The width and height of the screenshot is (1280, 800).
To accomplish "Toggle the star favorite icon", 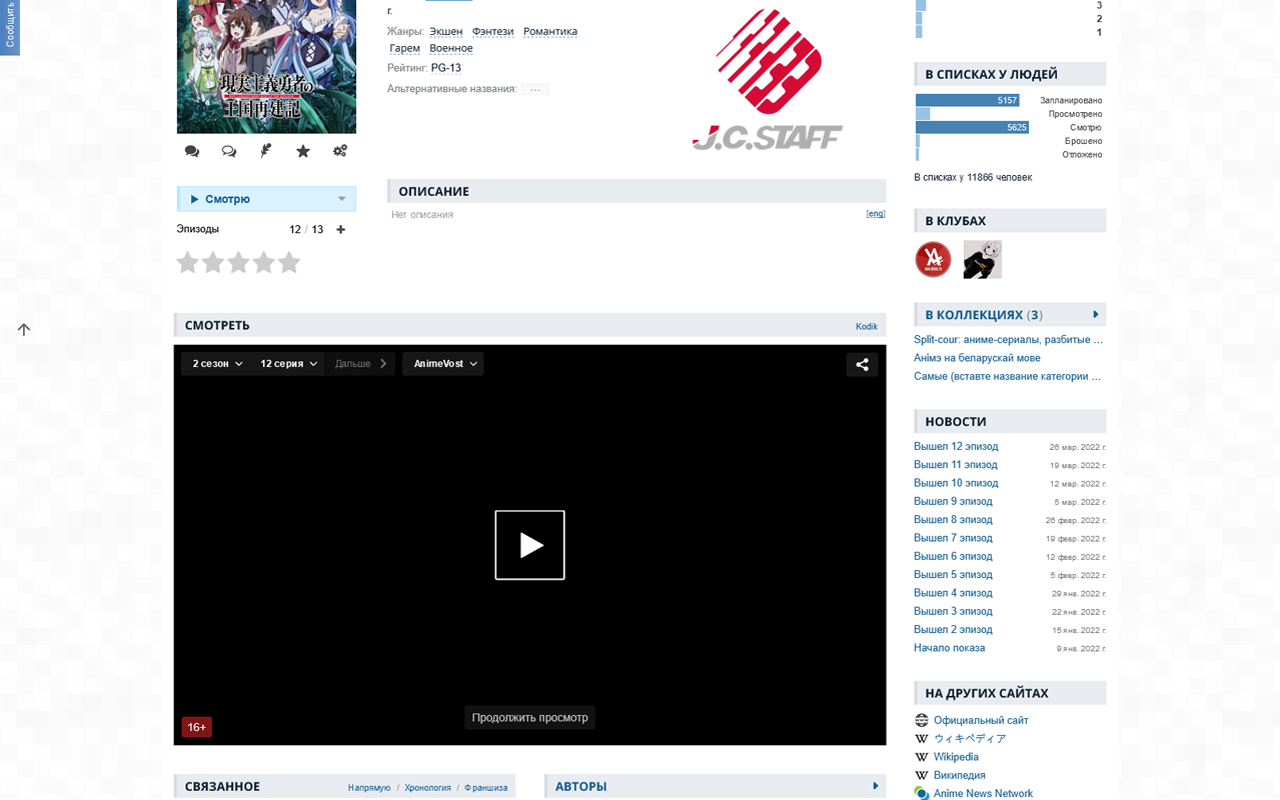I will [302, 150].
